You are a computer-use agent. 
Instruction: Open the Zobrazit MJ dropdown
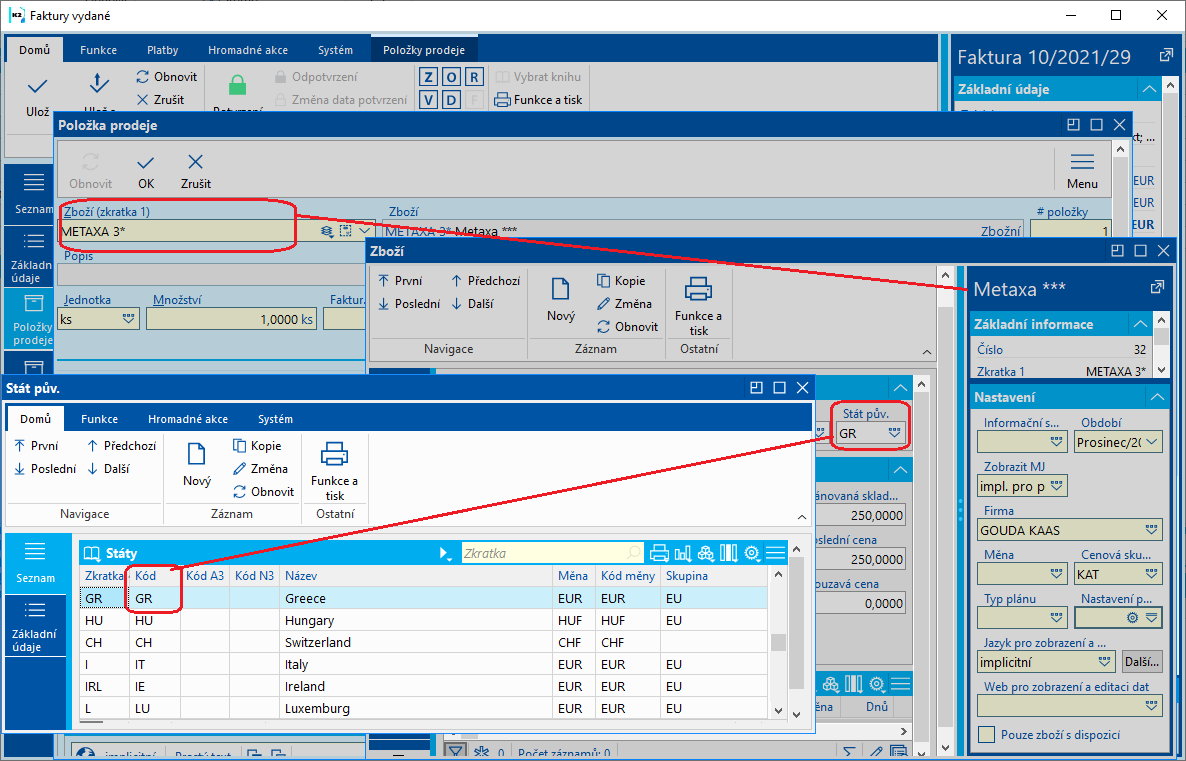[x=1057, y=486]
